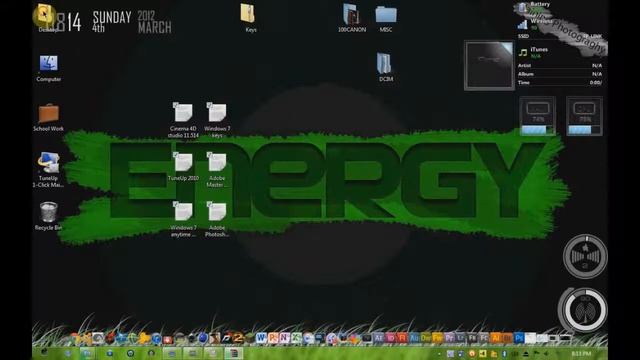Click the 75% meter gadget bar
640x360 pixels.
coord(584,130)
